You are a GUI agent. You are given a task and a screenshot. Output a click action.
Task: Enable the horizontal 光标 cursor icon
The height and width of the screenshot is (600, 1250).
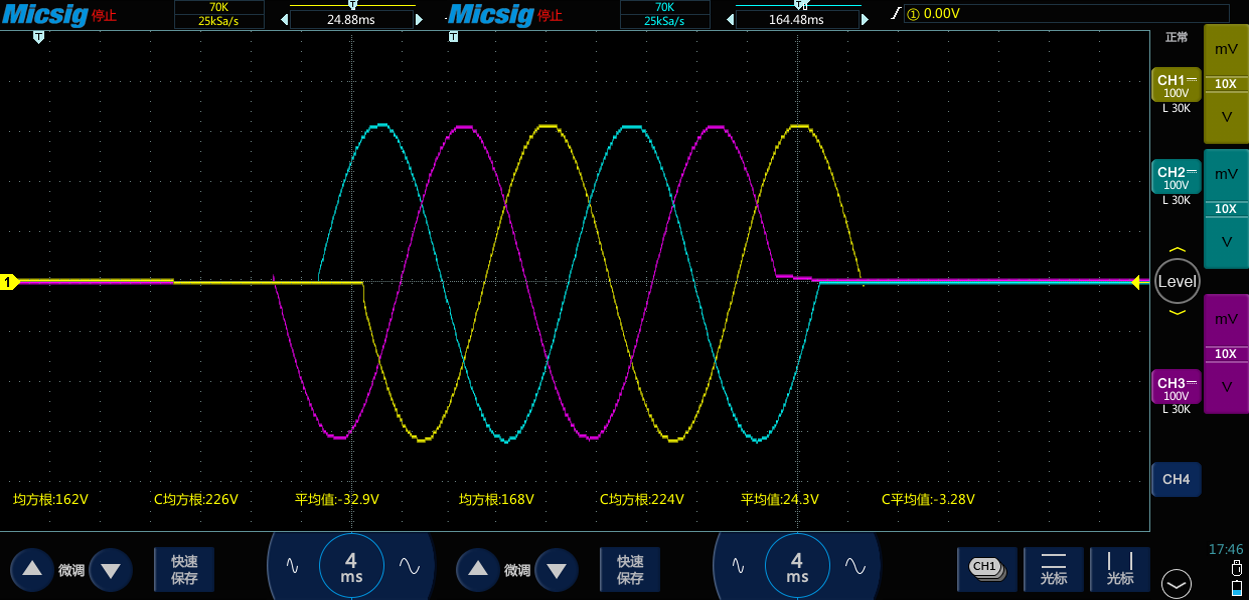(x=1053, y=568)
